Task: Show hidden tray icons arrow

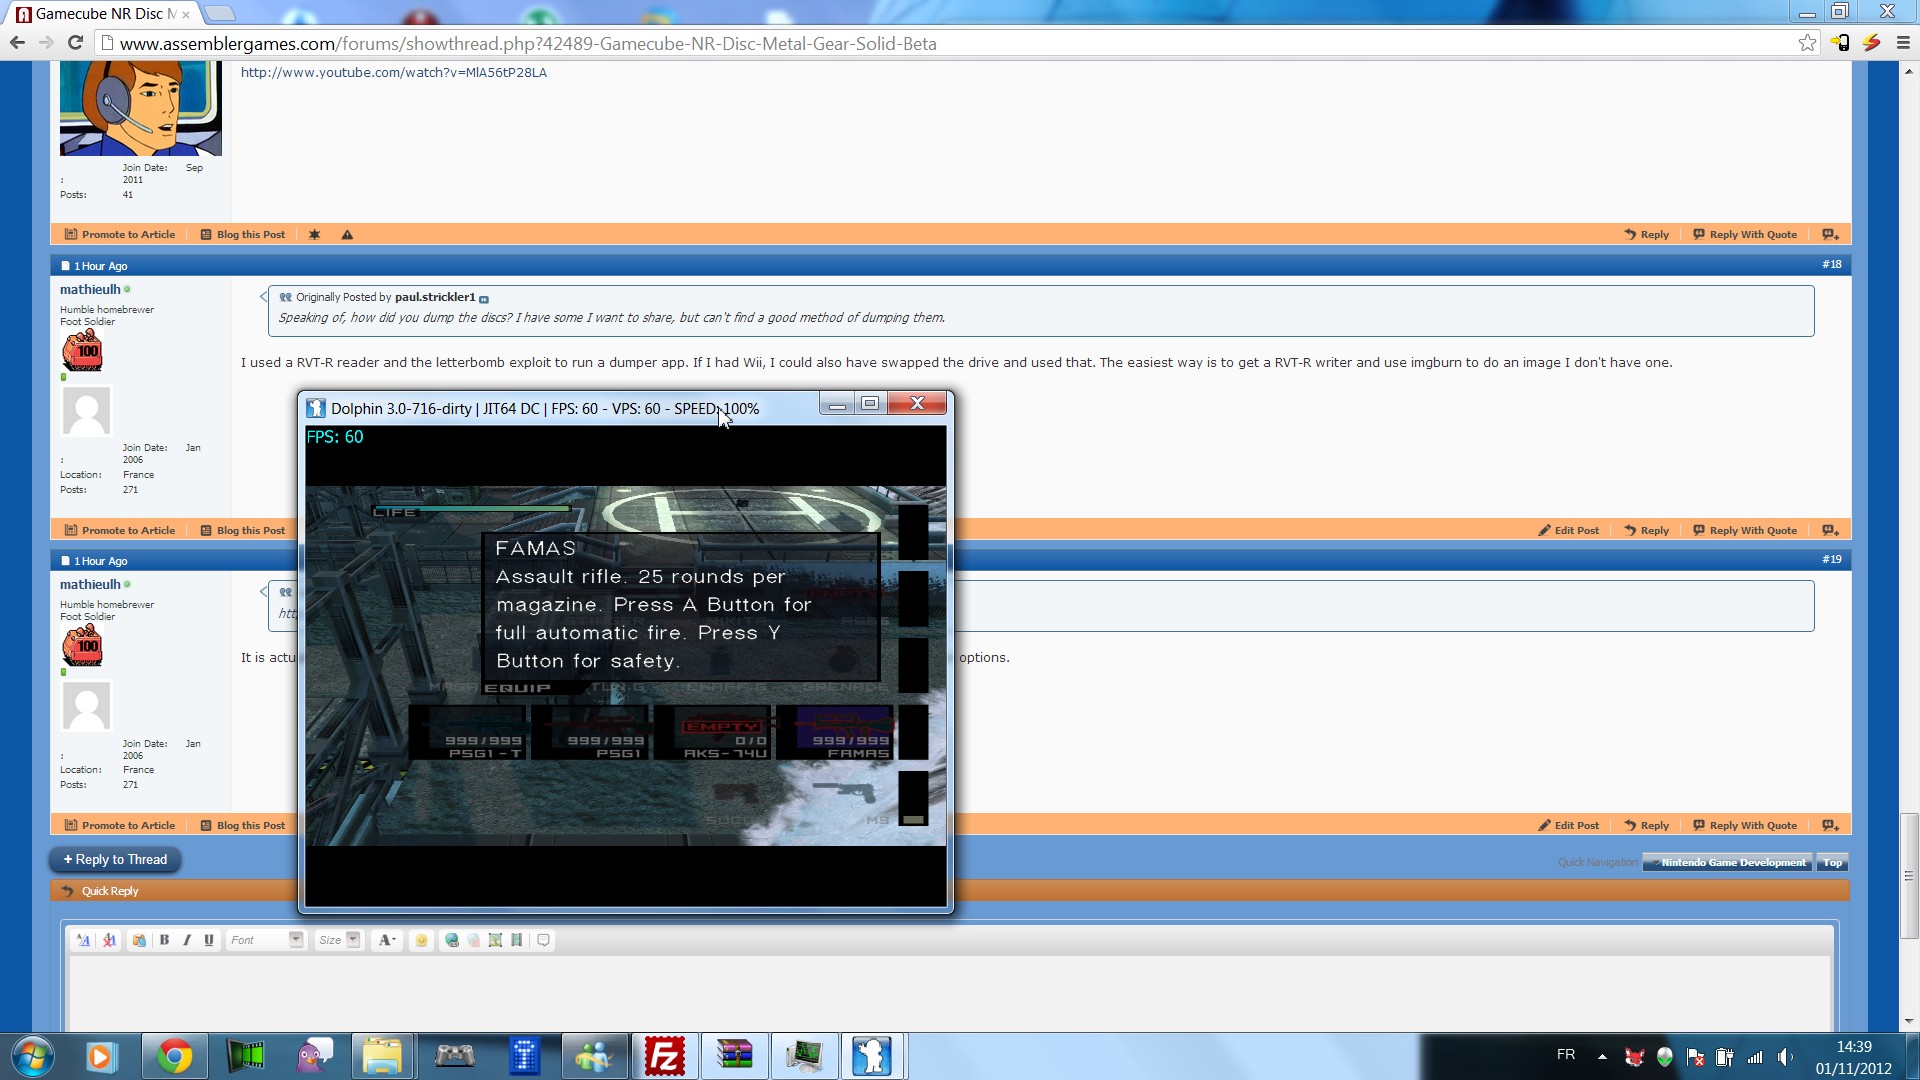Action: pyautogui.click(x=1602, y=1056)
